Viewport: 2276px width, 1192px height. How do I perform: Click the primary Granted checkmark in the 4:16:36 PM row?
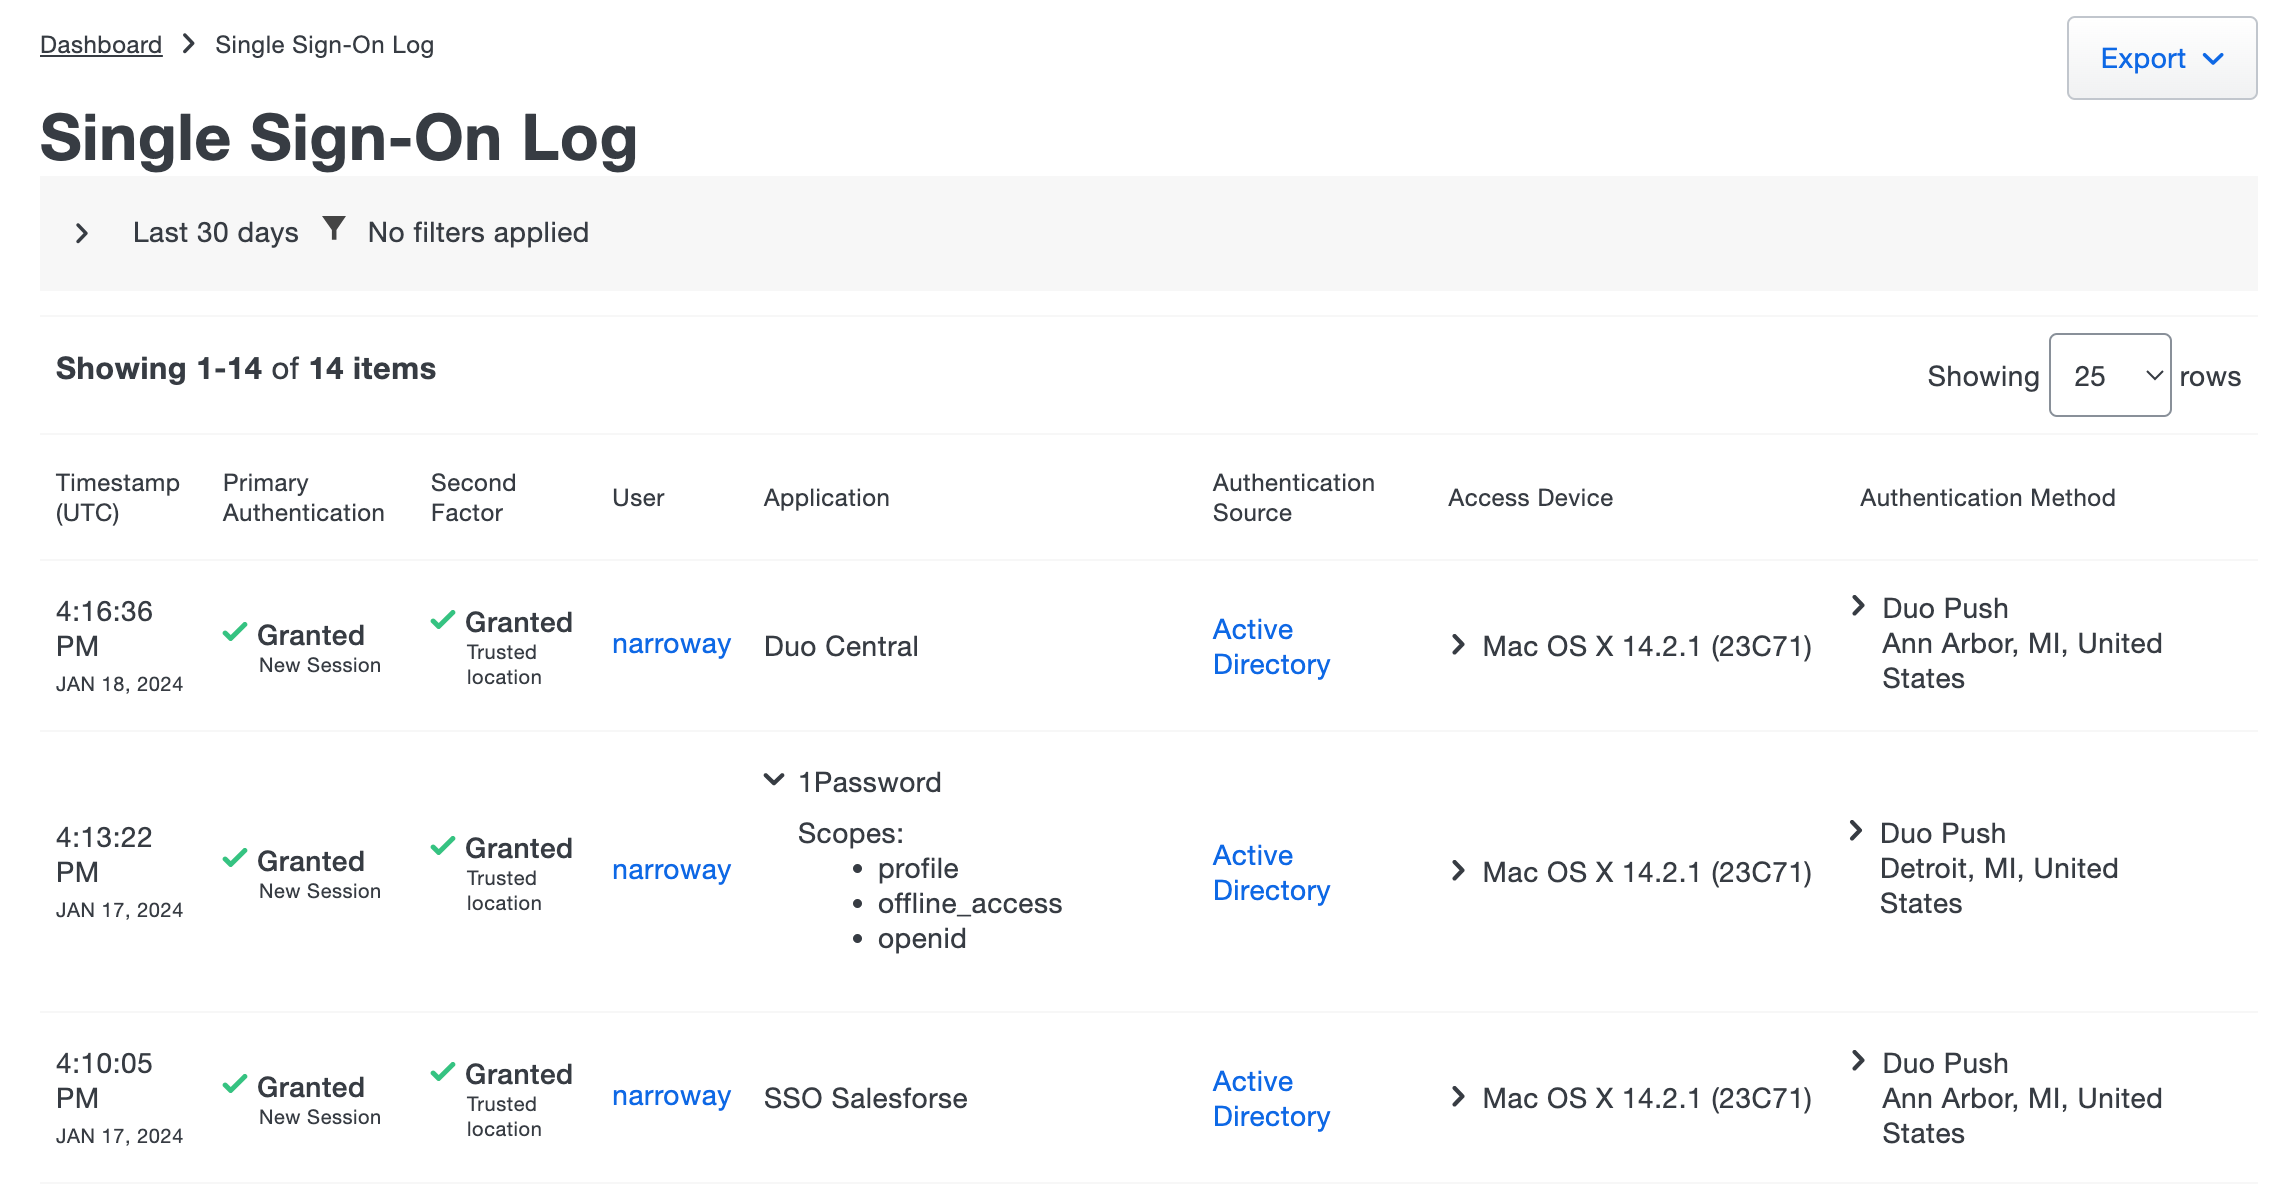235,632
